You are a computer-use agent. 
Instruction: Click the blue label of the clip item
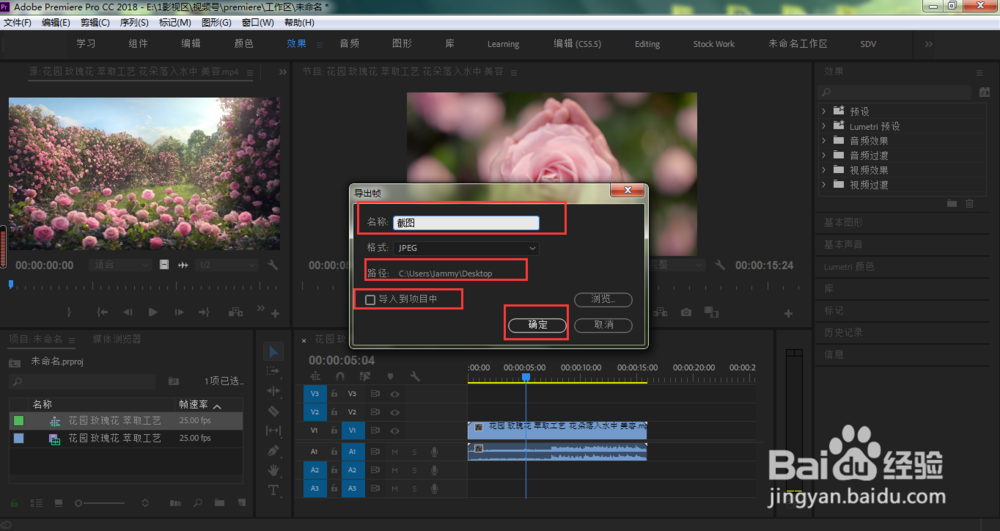point(18,439)
